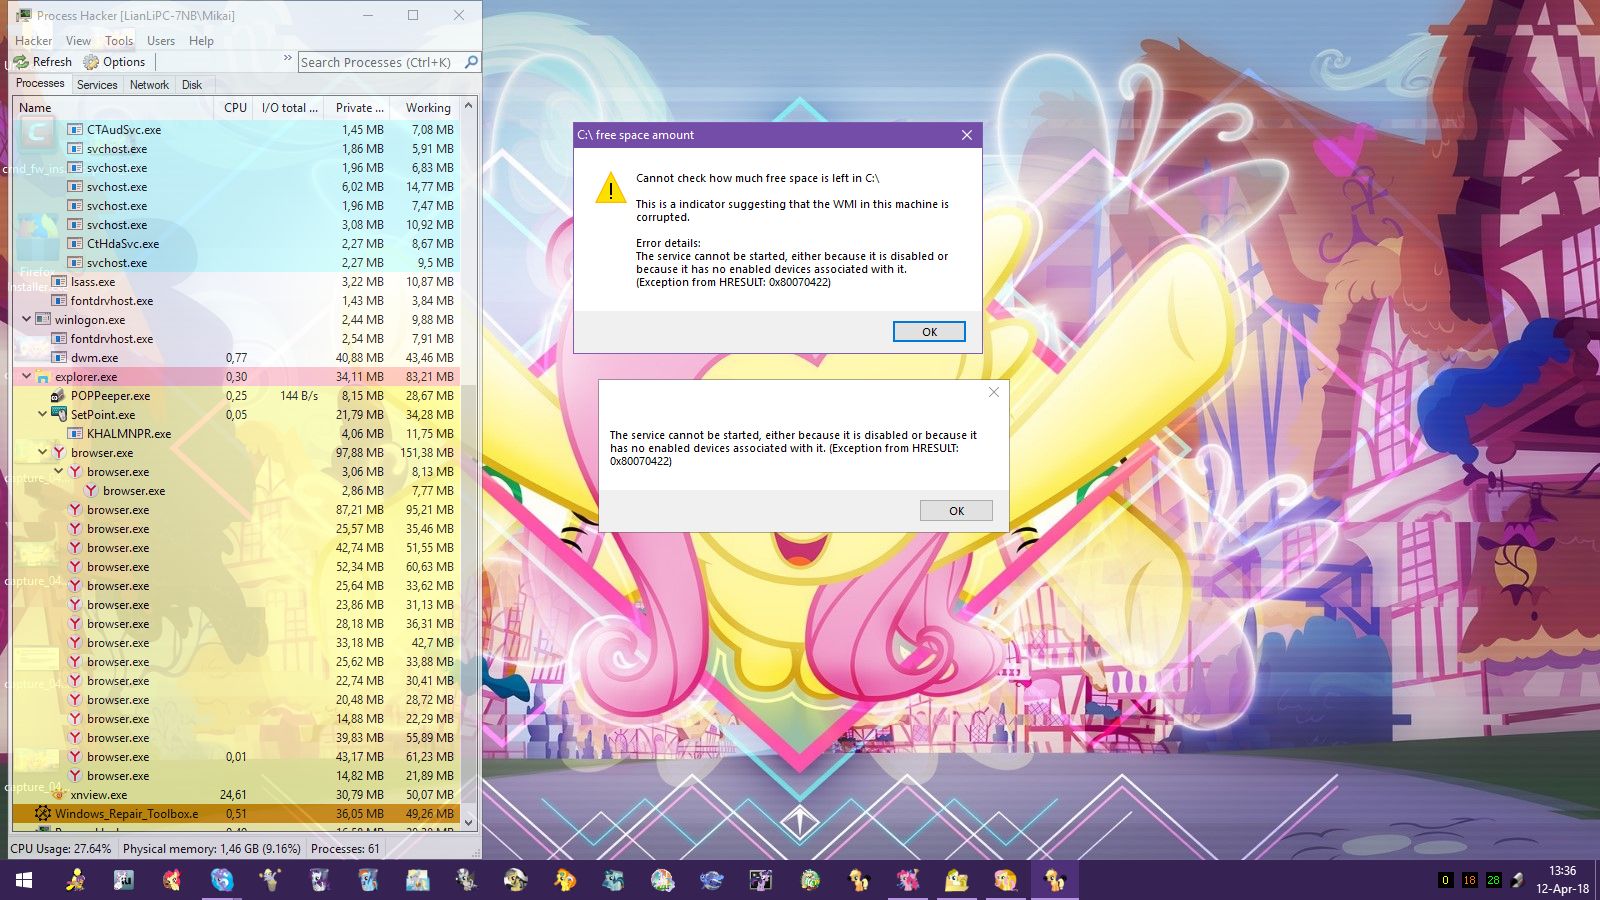Switch to the Network tab
Image resolution: width=1600 pixels, height=900 pixels.
point(149,85)
